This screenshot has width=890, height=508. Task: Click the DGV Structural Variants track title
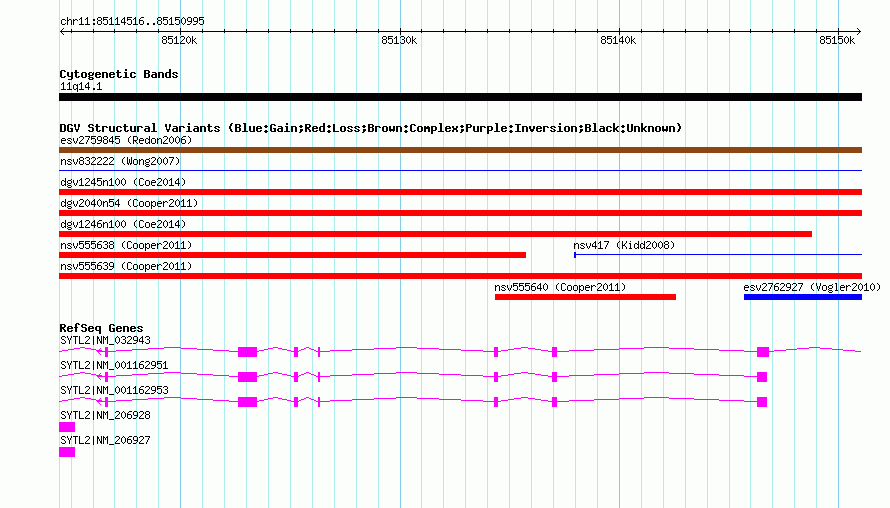click(371, 128)
